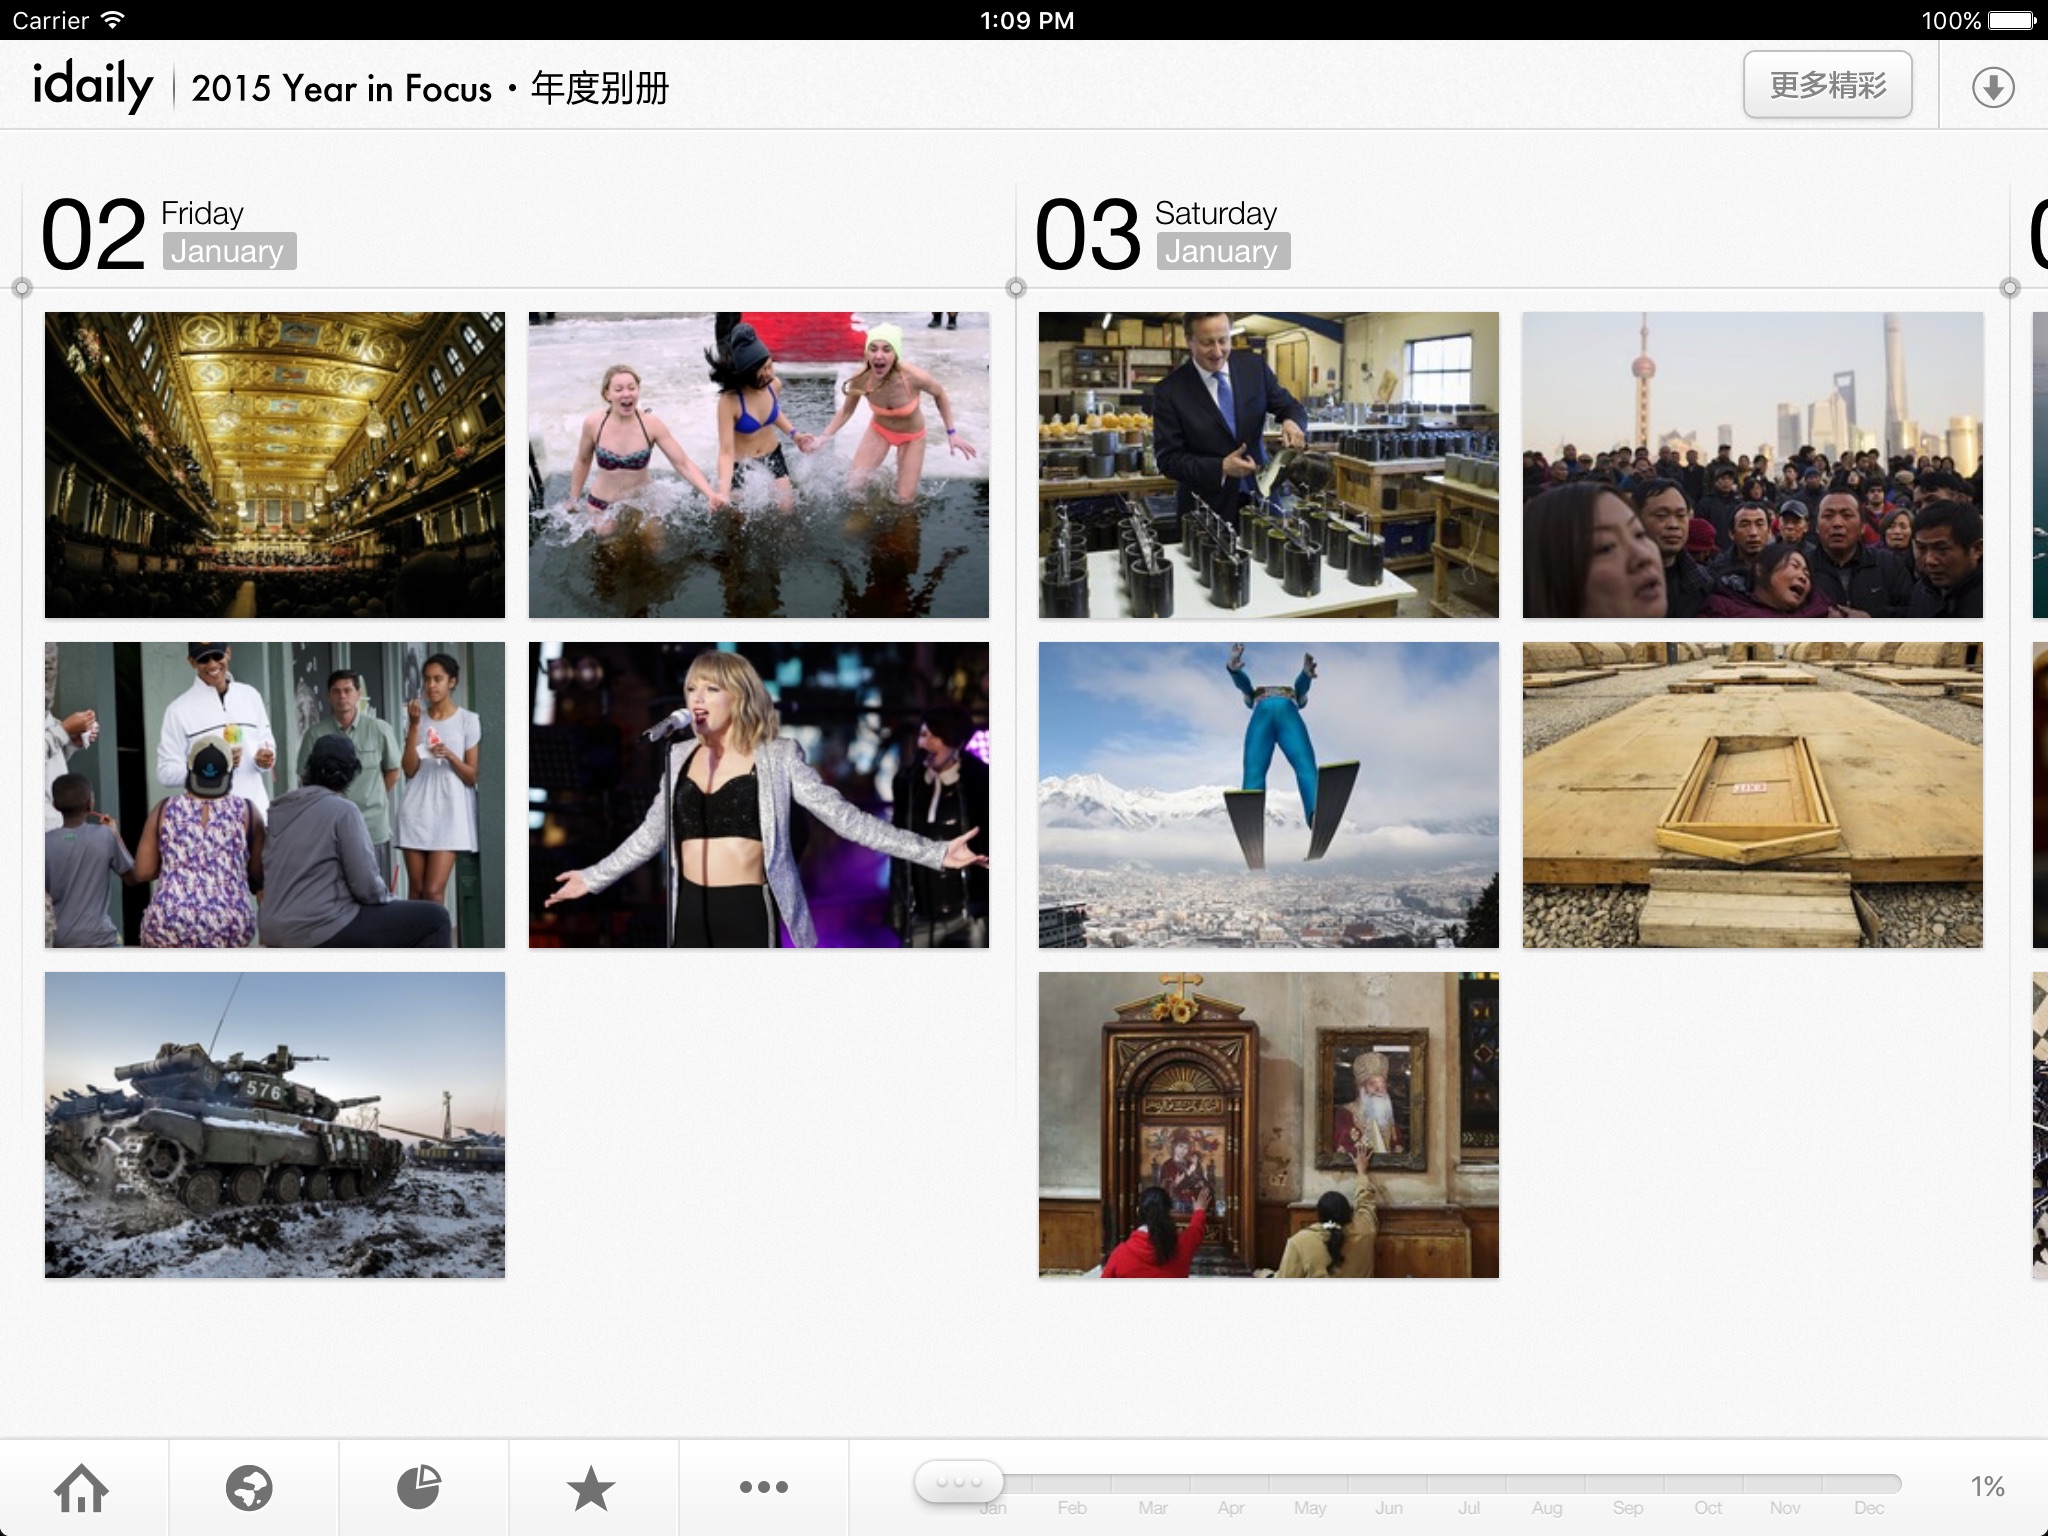
Task: Open the globe world view icon
Action: [249, 1488]
